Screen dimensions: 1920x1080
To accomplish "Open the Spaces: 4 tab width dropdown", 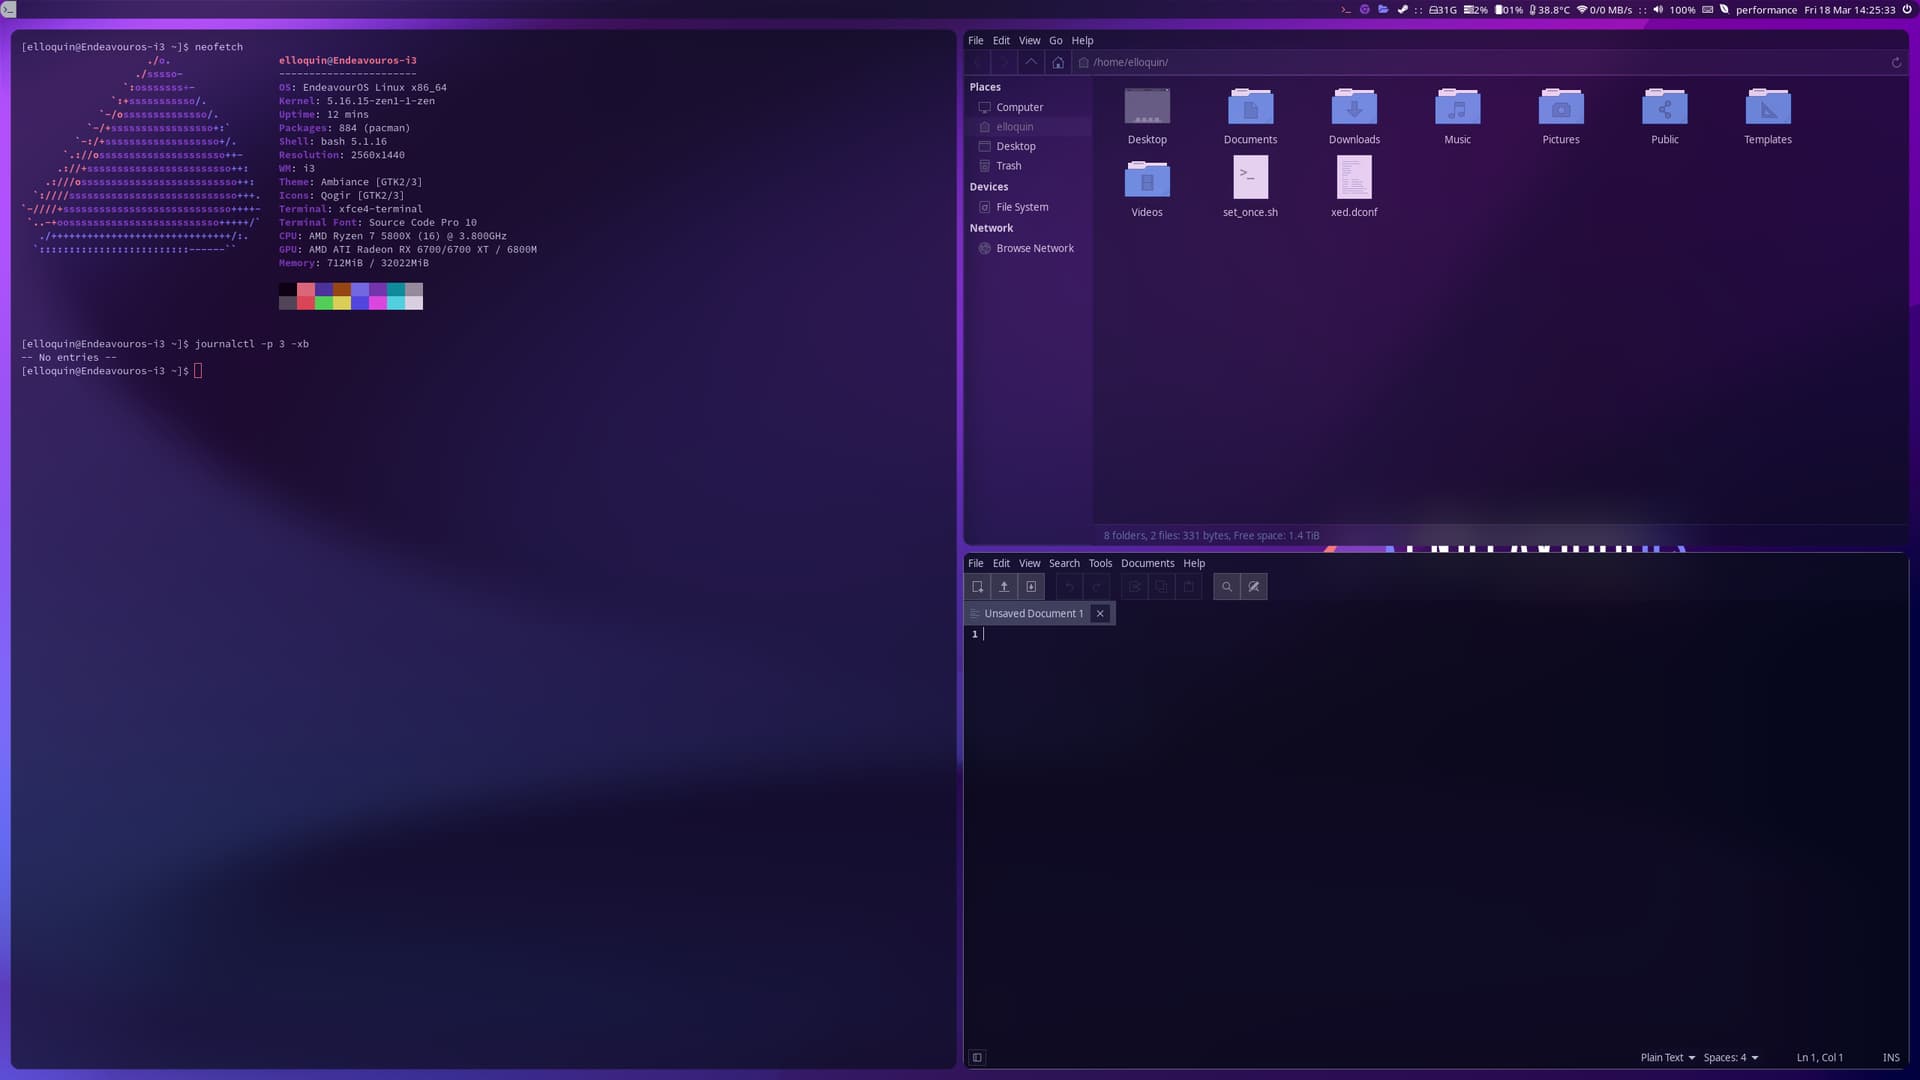I will click(x=1730, y=1057).
